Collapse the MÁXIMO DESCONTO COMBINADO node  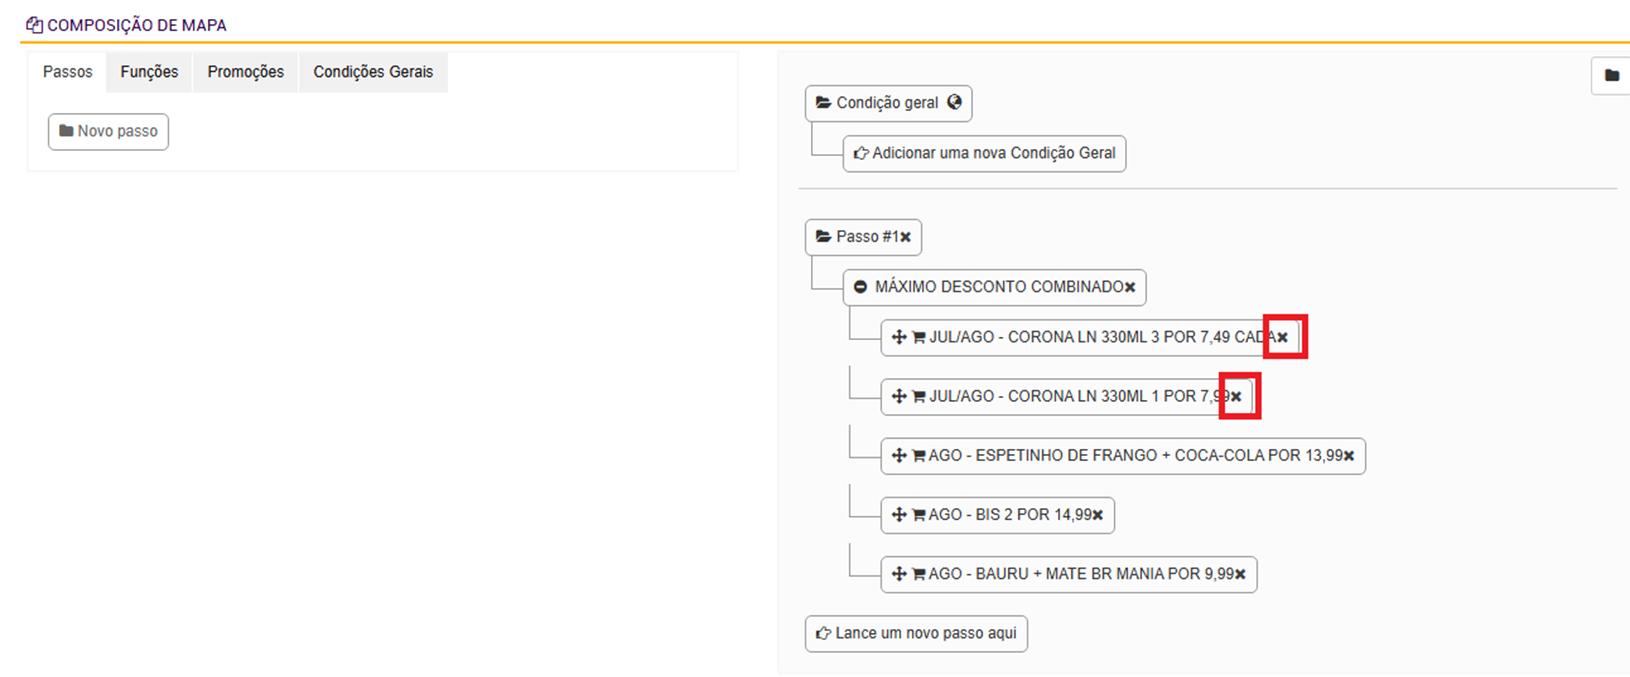click(x=860, y=287)
